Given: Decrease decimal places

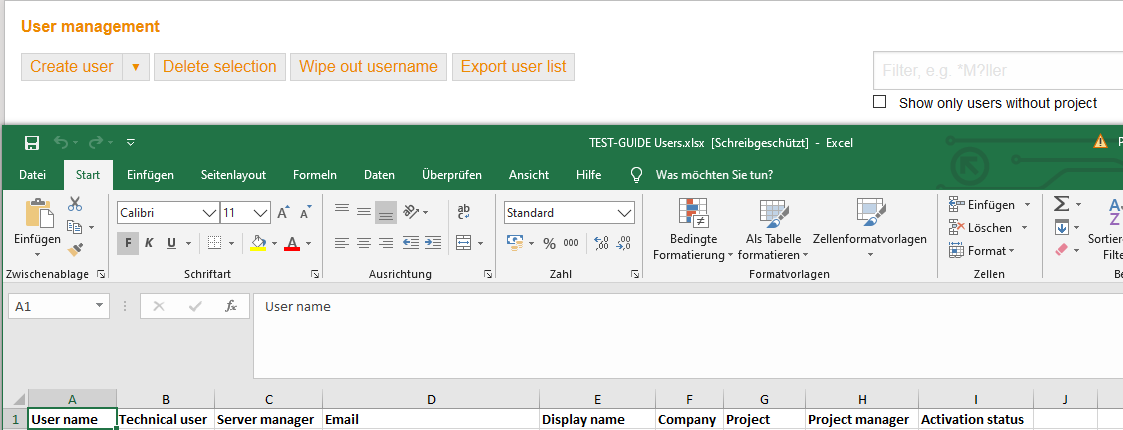Looking at the screenshot, I should (x=624, y=243).
